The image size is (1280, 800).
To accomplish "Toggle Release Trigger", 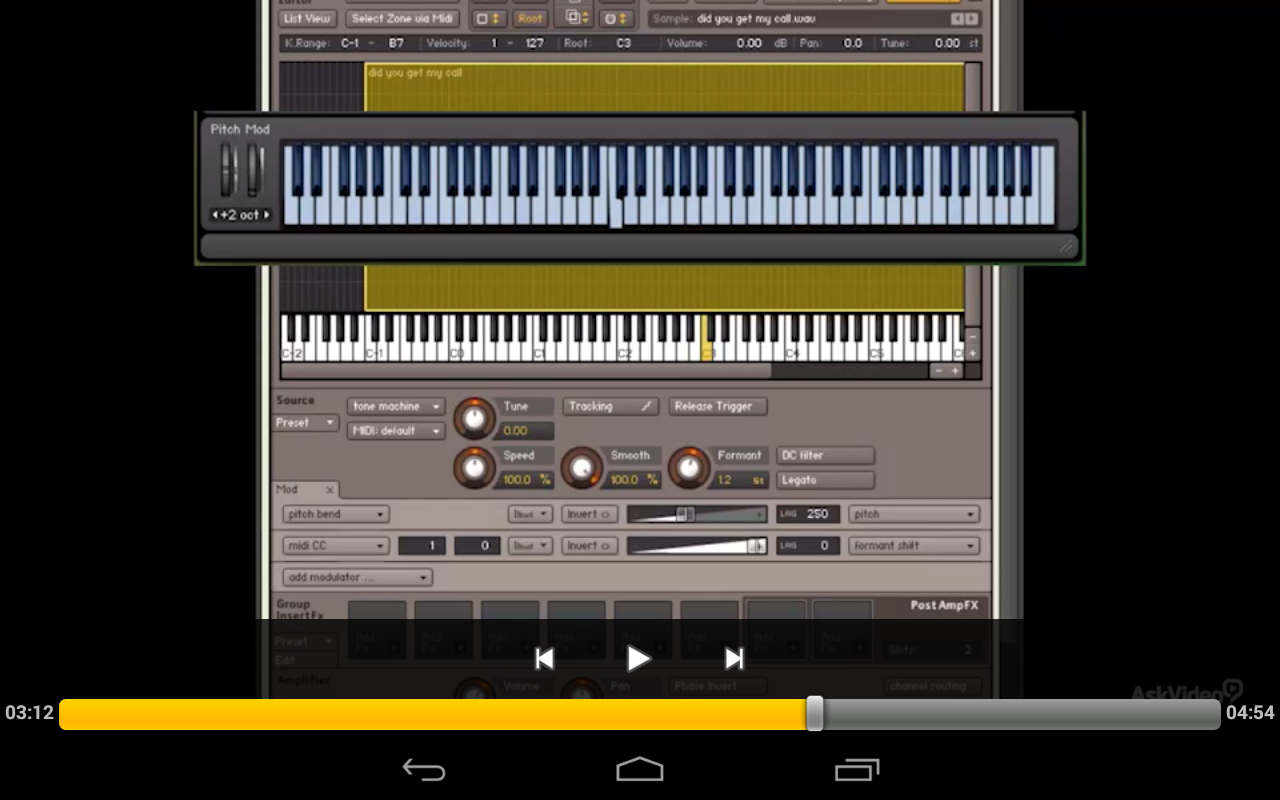I will click(x=718, y=407).
